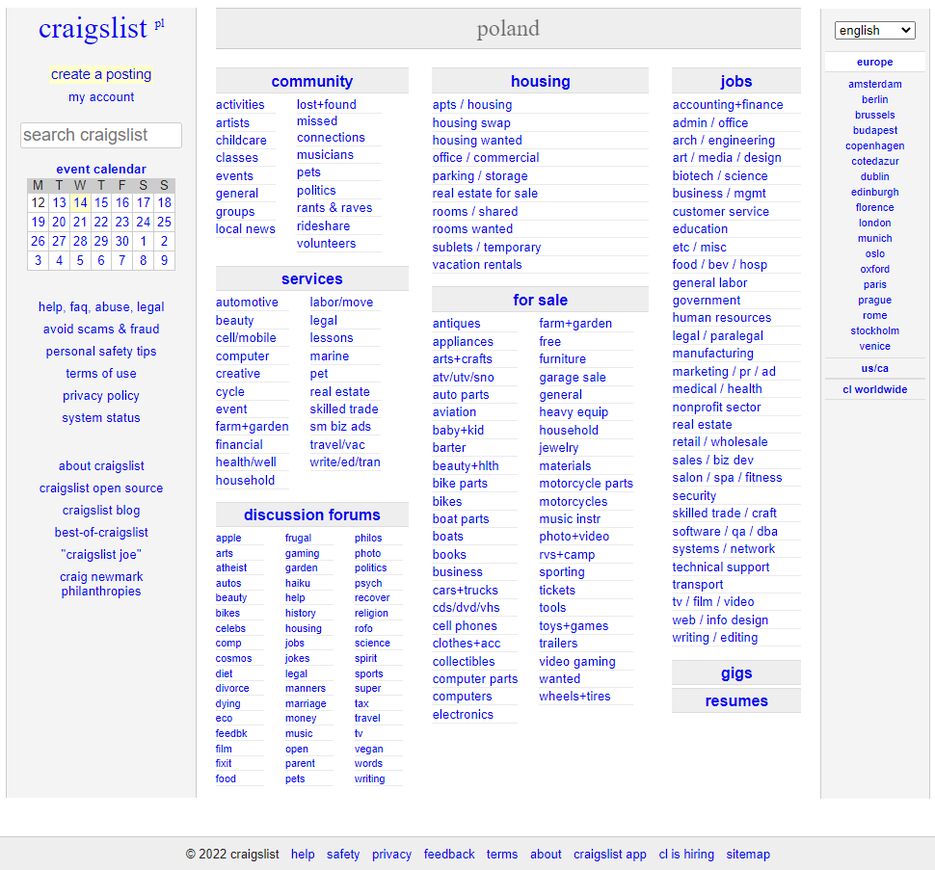Open the for sale section header
935x870 pixels.
click(x=540, y=300)
